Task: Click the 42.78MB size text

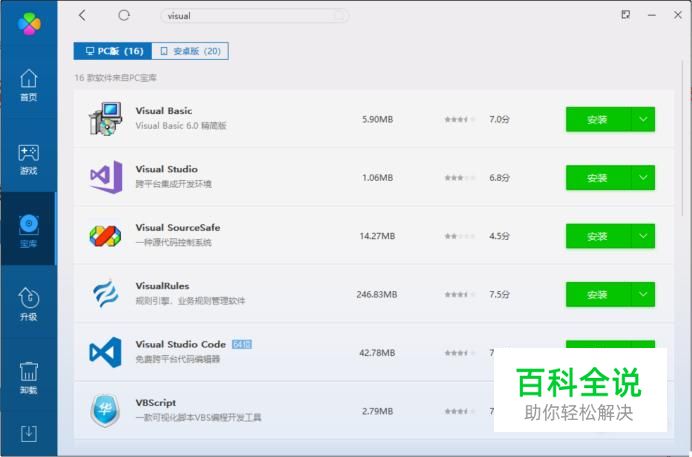Action: click(377, 352)
